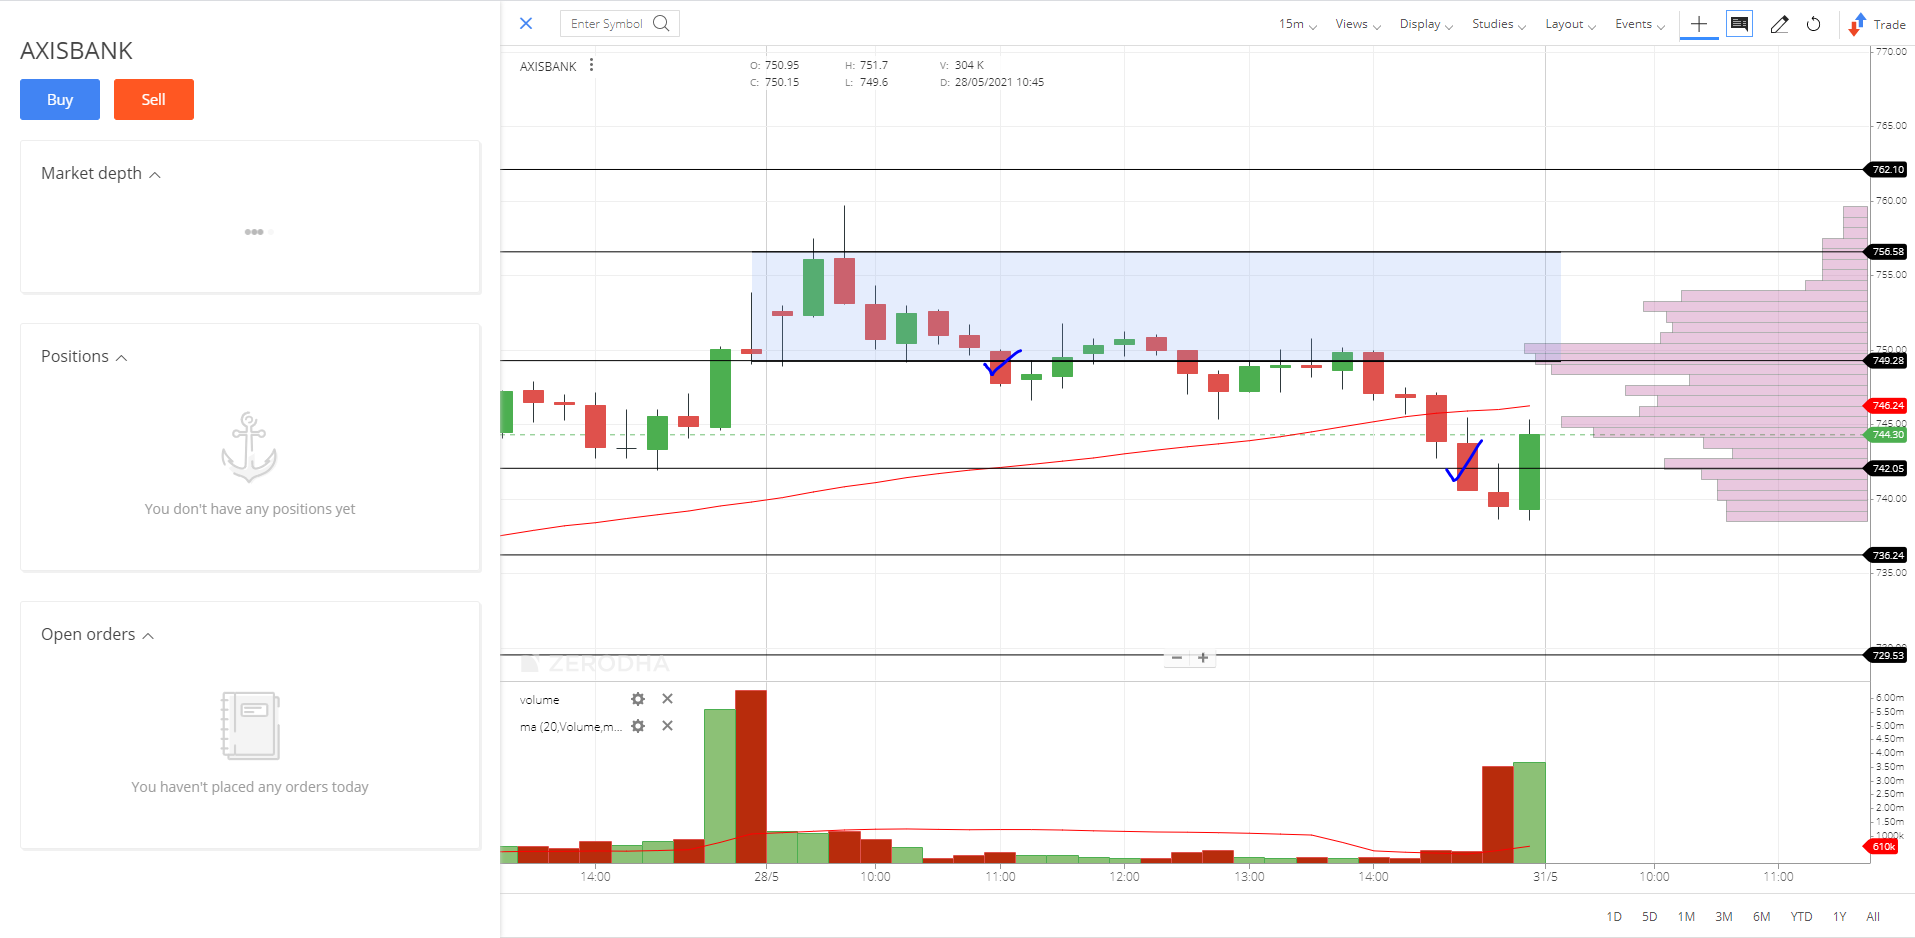Click the ma (20,Volume,m... study label
This screenshot has height=938, width=1915.
pyautogui.click(x=571, y=727)
